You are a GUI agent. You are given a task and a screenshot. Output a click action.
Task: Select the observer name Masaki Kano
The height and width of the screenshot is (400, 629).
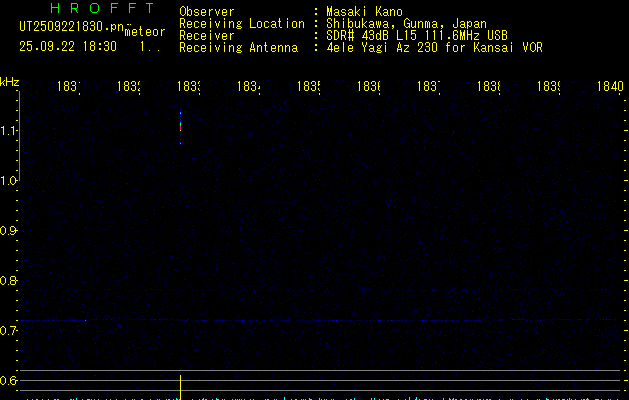(x=364, y=11)
